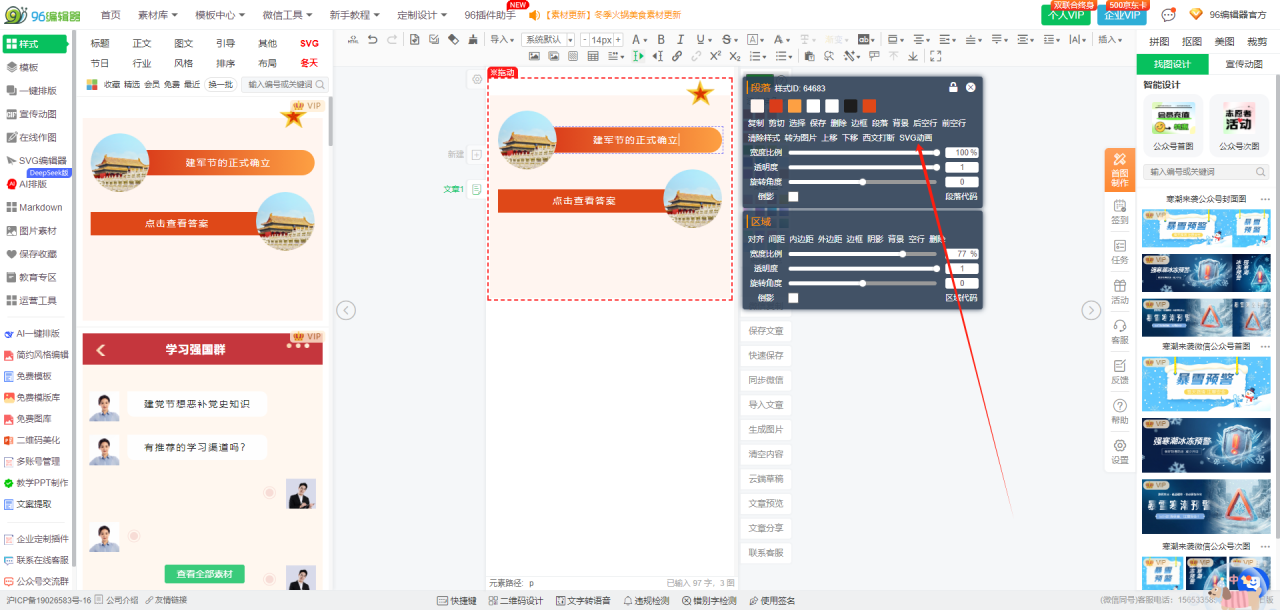The width and height of the screenshot is (1280, 610).
Task: Enable 倒影 checkbox in the 段落 panel
Action: coord(793,197)
